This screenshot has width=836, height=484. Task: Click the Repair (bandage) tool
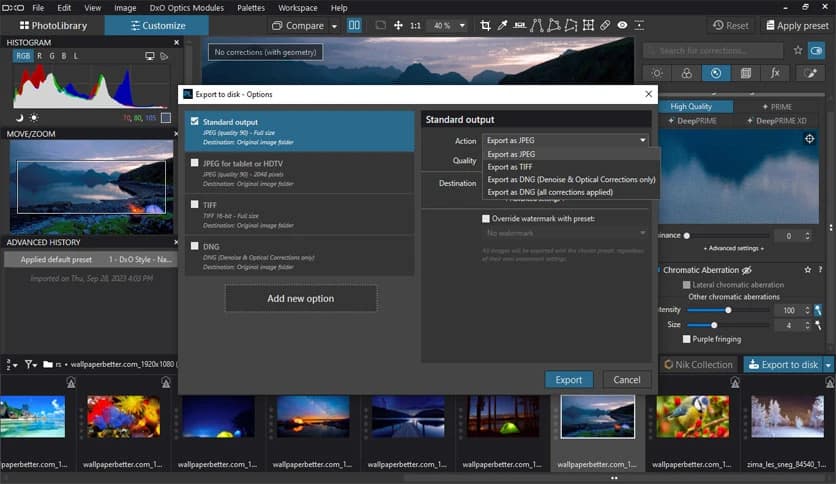point(605,25)
